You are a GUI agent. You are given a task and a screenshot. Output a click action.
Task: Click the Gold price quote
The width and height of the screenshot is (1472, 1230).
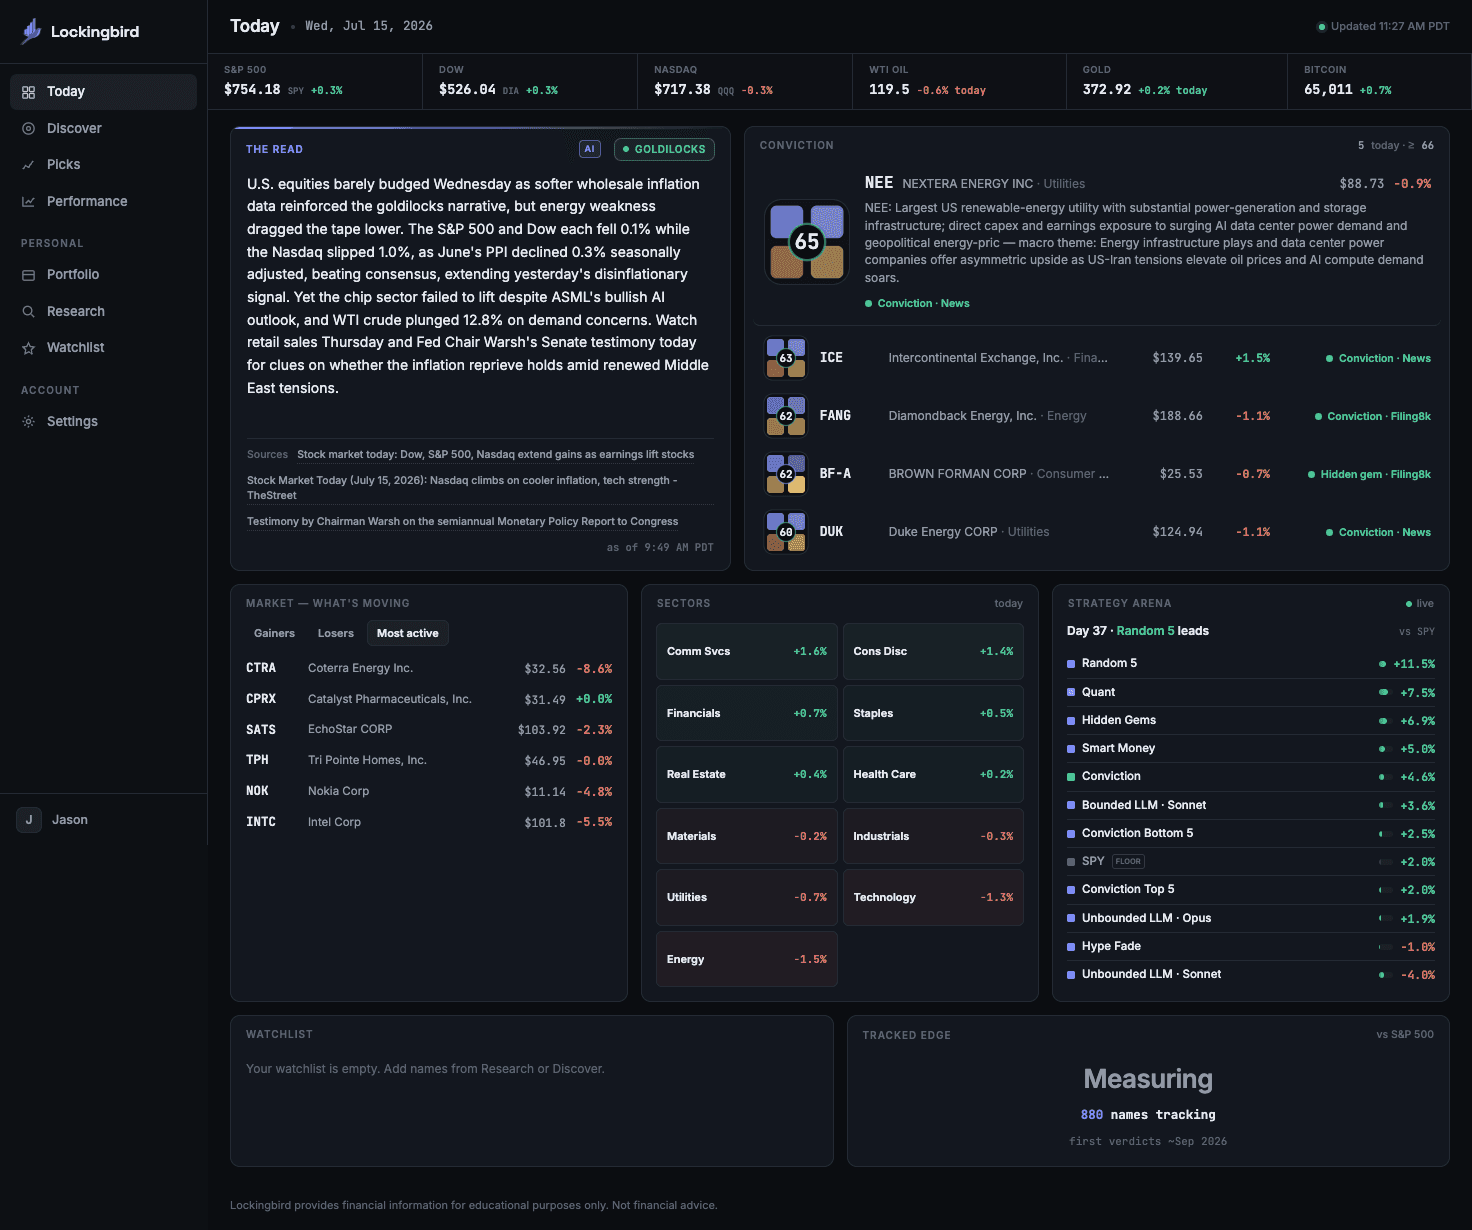(1177, 81)
